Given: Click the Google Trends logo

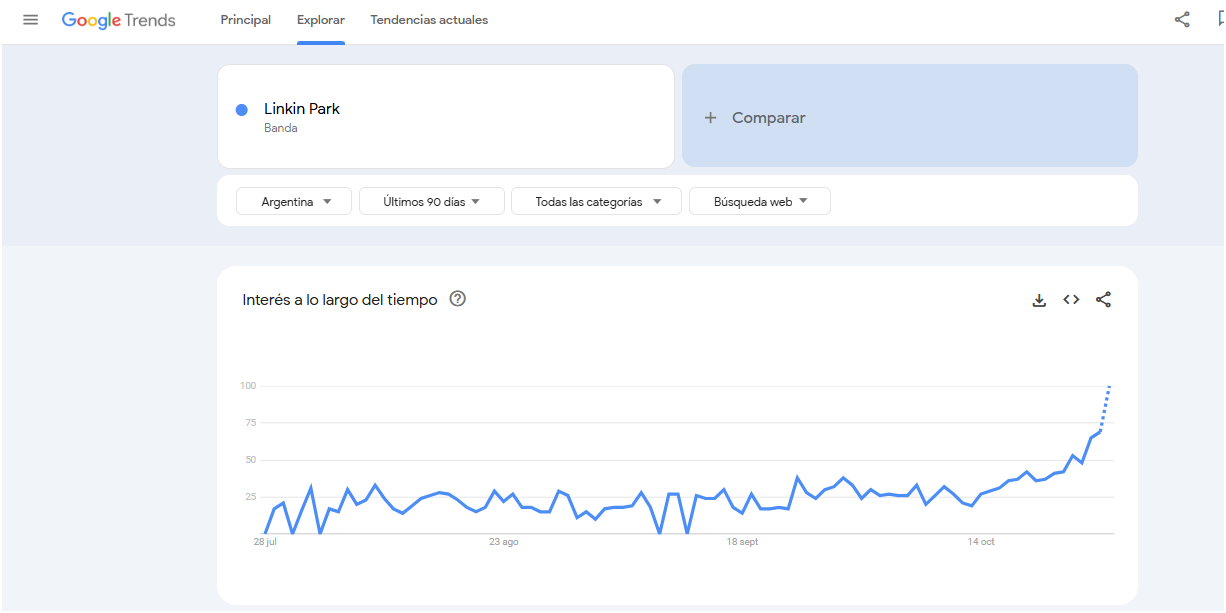Looking at the screenshot, I should click(x=118, y=20).
